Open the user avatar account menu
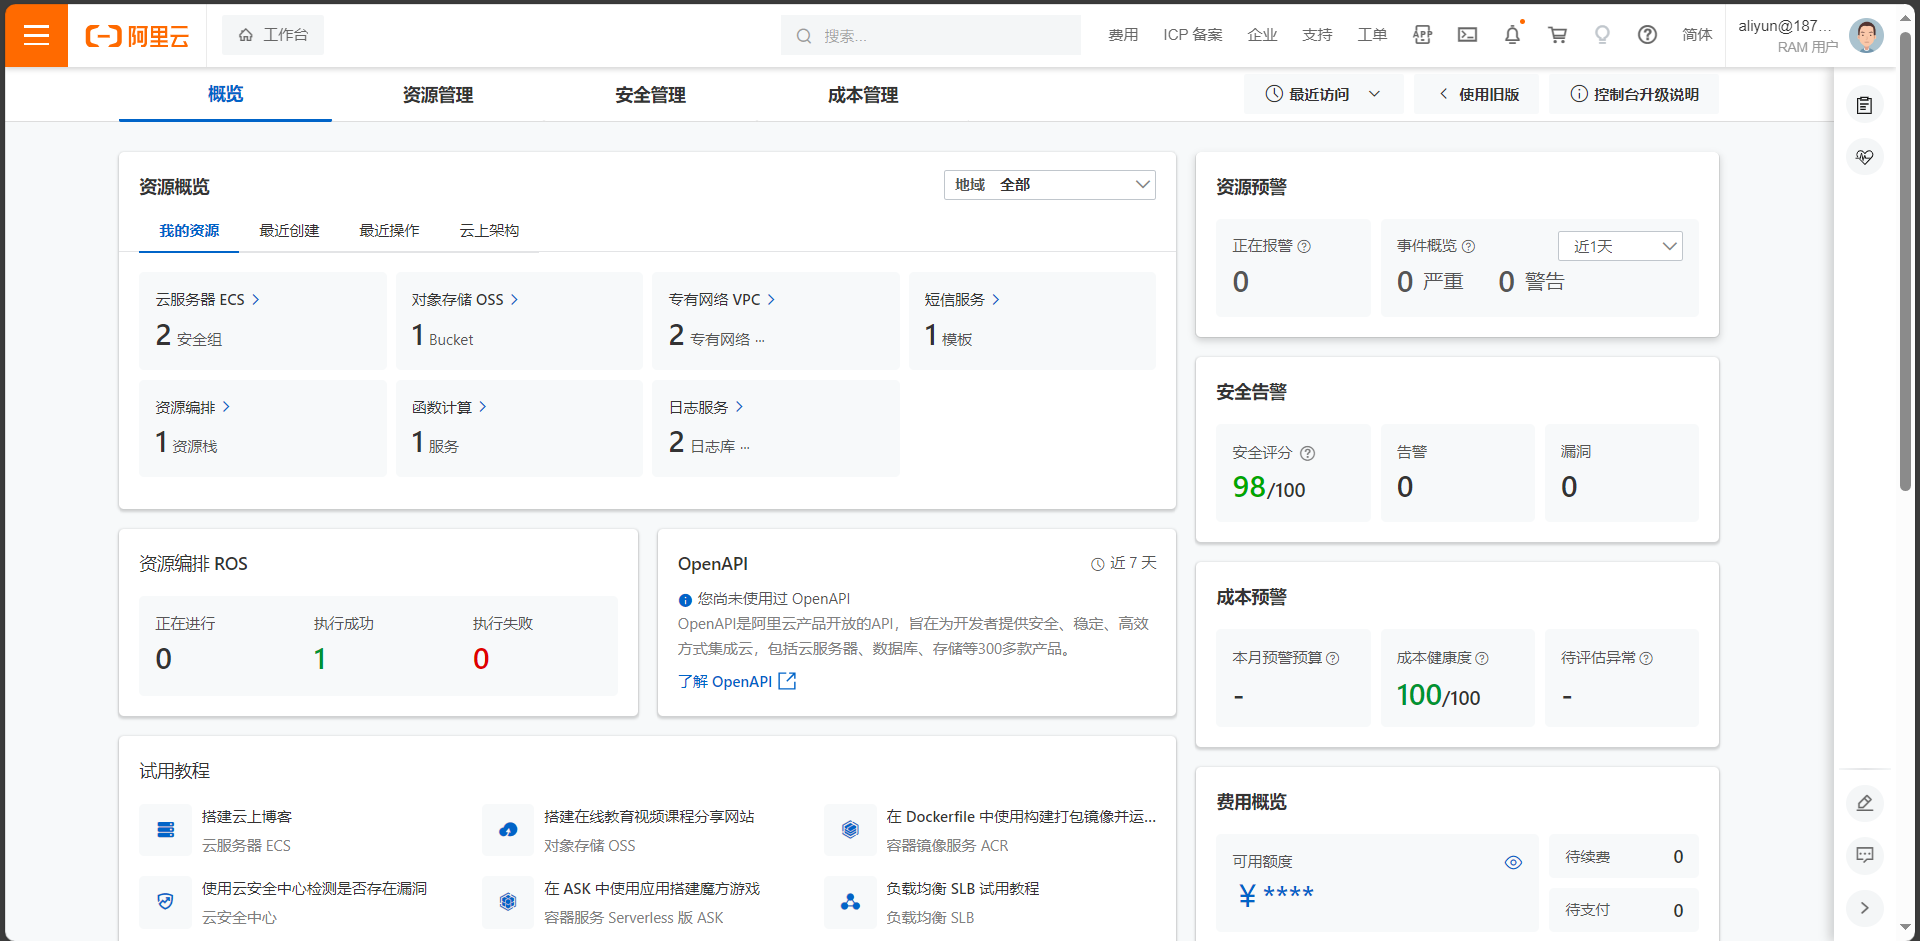 [x=1866, y=36]
